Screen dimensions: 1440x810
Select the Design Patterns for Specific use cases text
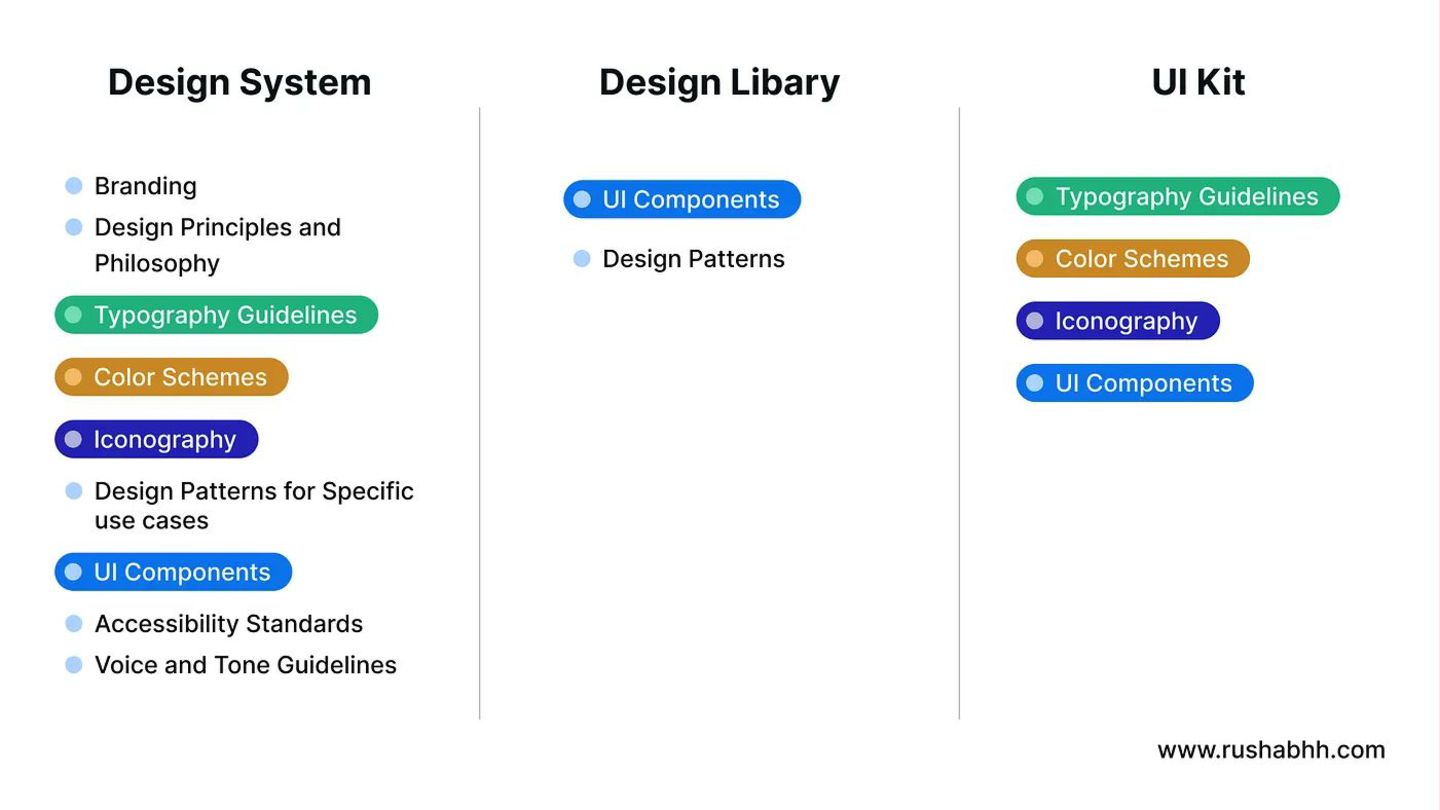(253, 505)
